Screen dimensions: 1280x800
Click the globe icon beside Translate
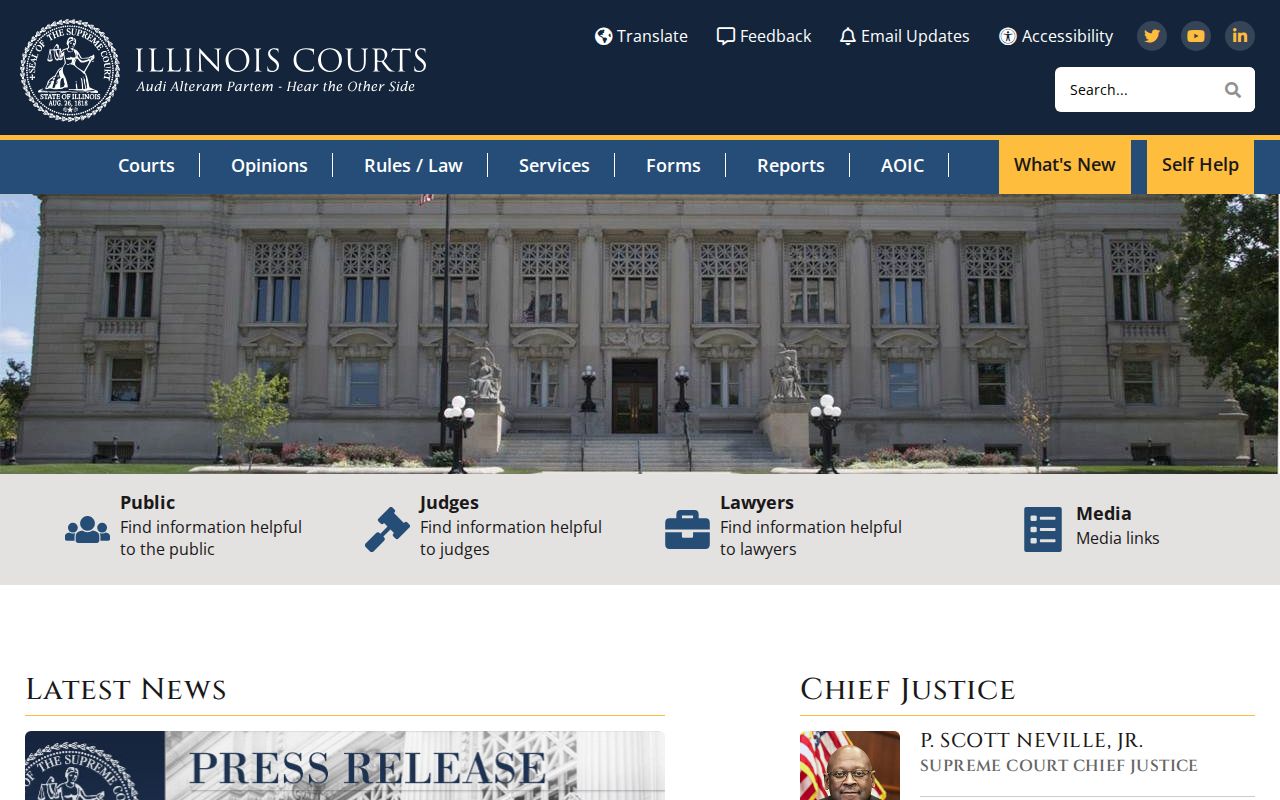click(603, 36)
